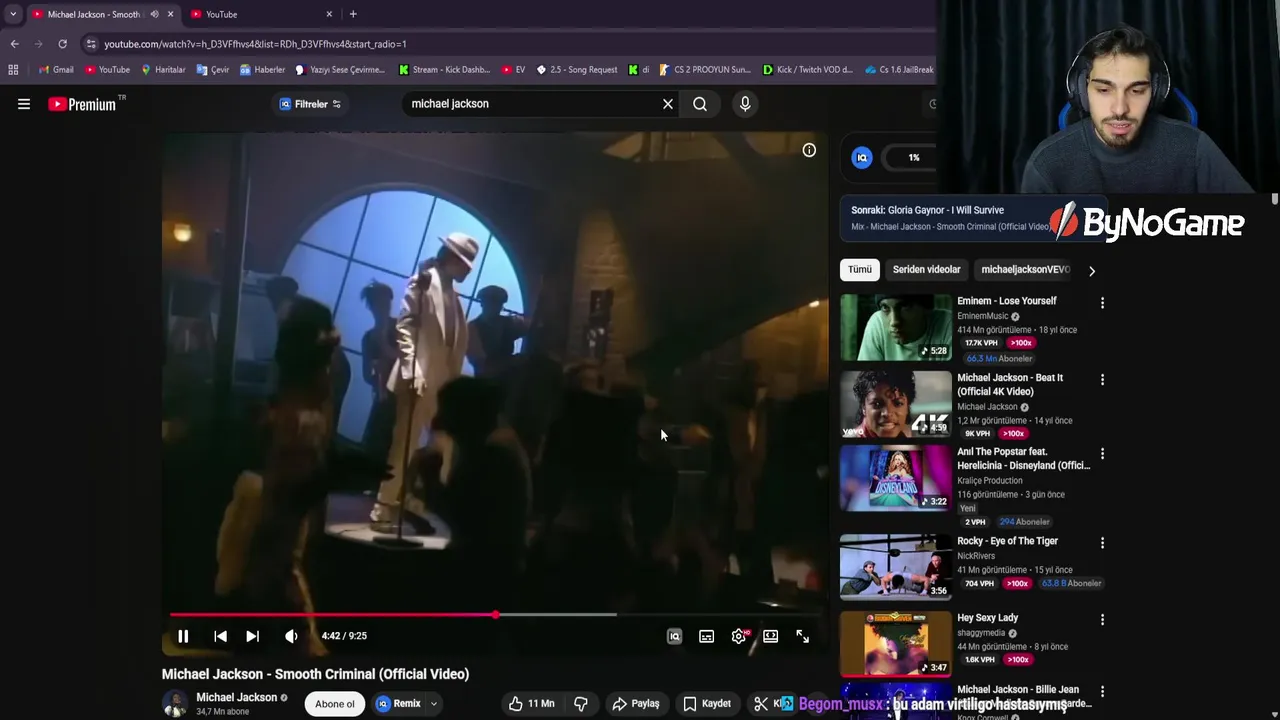Viewport: 1280px width, 720px height.
Task: Switch to the second YouTube tab
Action: coord(262,14)
